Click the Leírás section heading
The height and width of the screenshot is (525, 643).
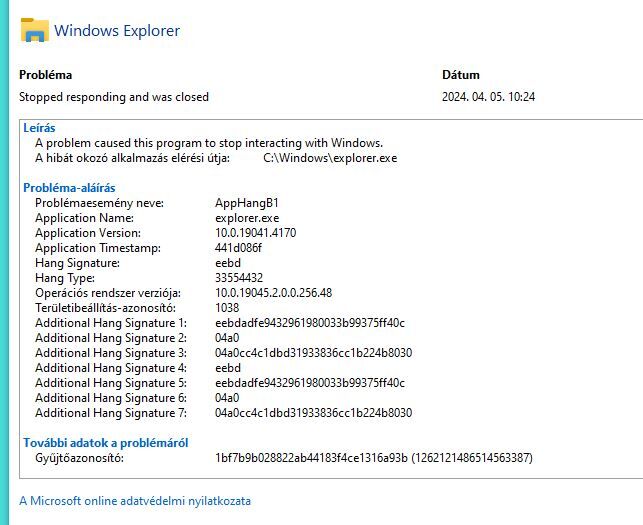(39, 128)
